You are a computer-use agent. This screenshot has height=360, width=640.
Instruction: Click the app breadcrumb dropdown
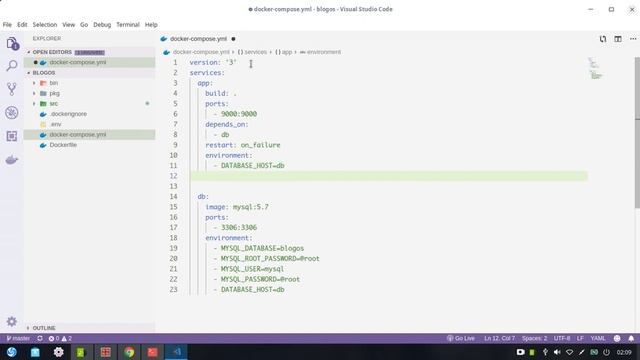click(x=284, y=52)
